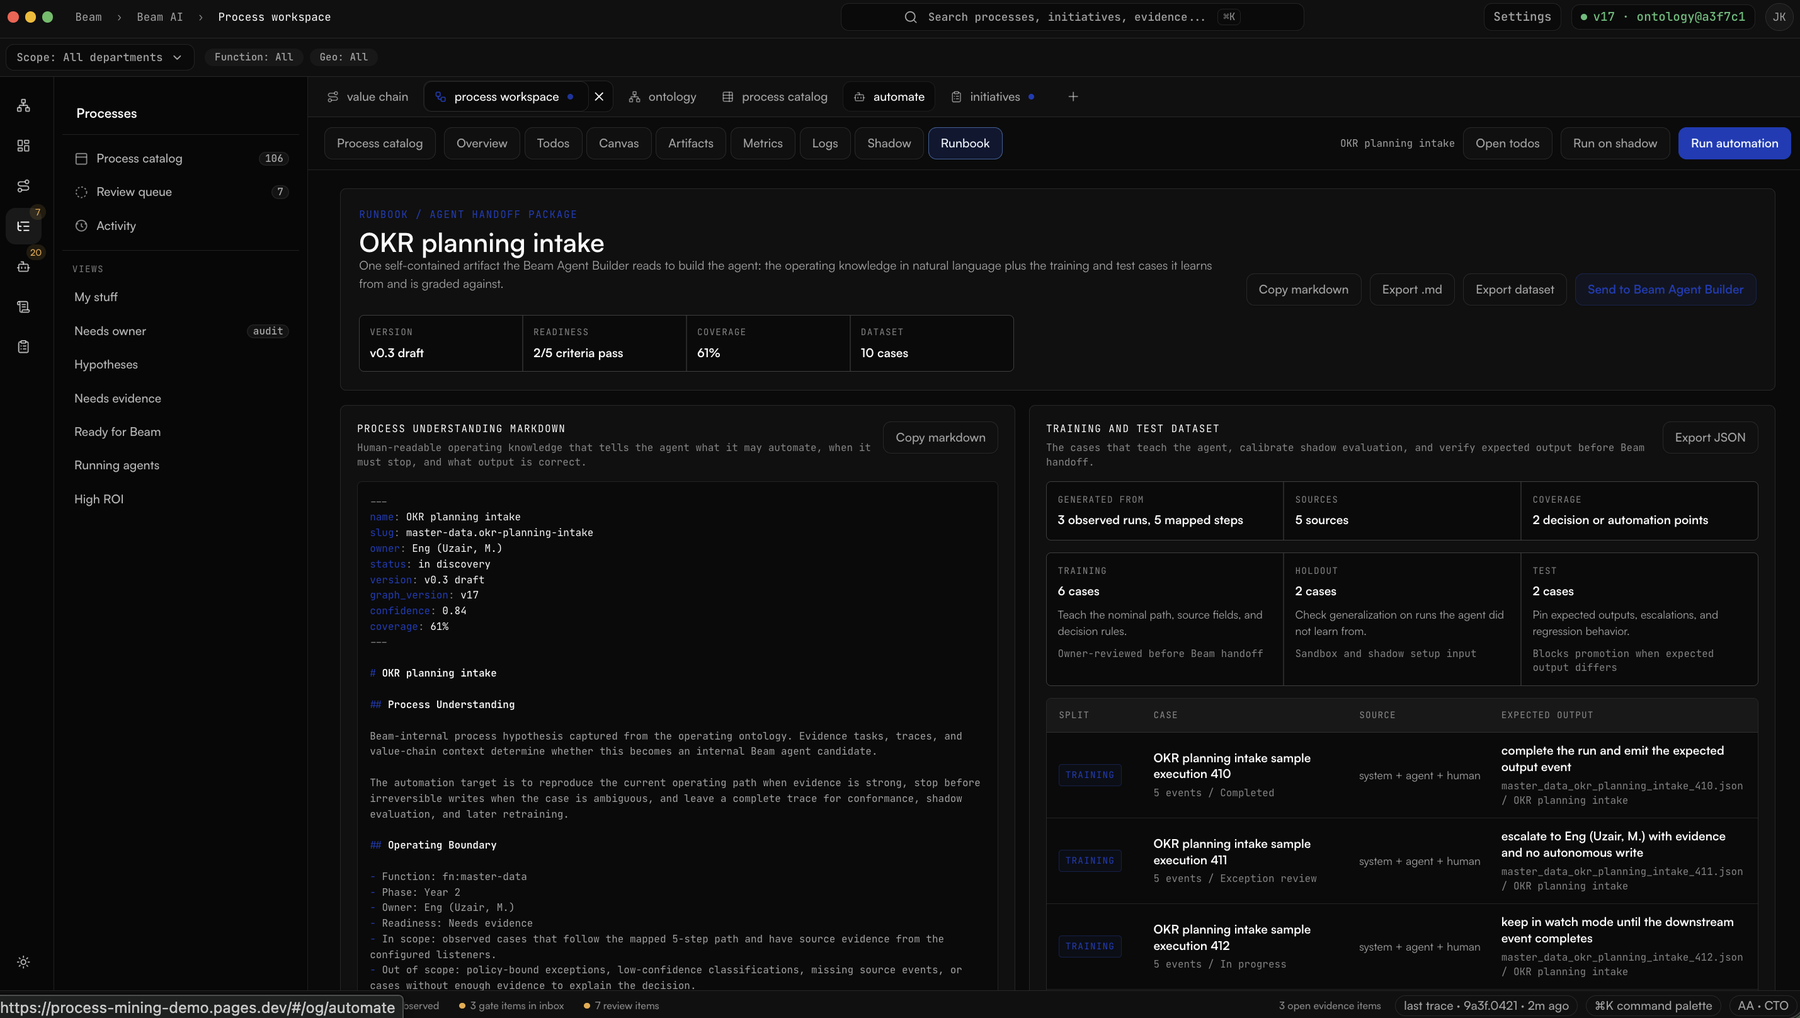This screenshot has height=1018, width=1800.
Task: Open the Metrics sub-tab
Action: tap(763, 143)
